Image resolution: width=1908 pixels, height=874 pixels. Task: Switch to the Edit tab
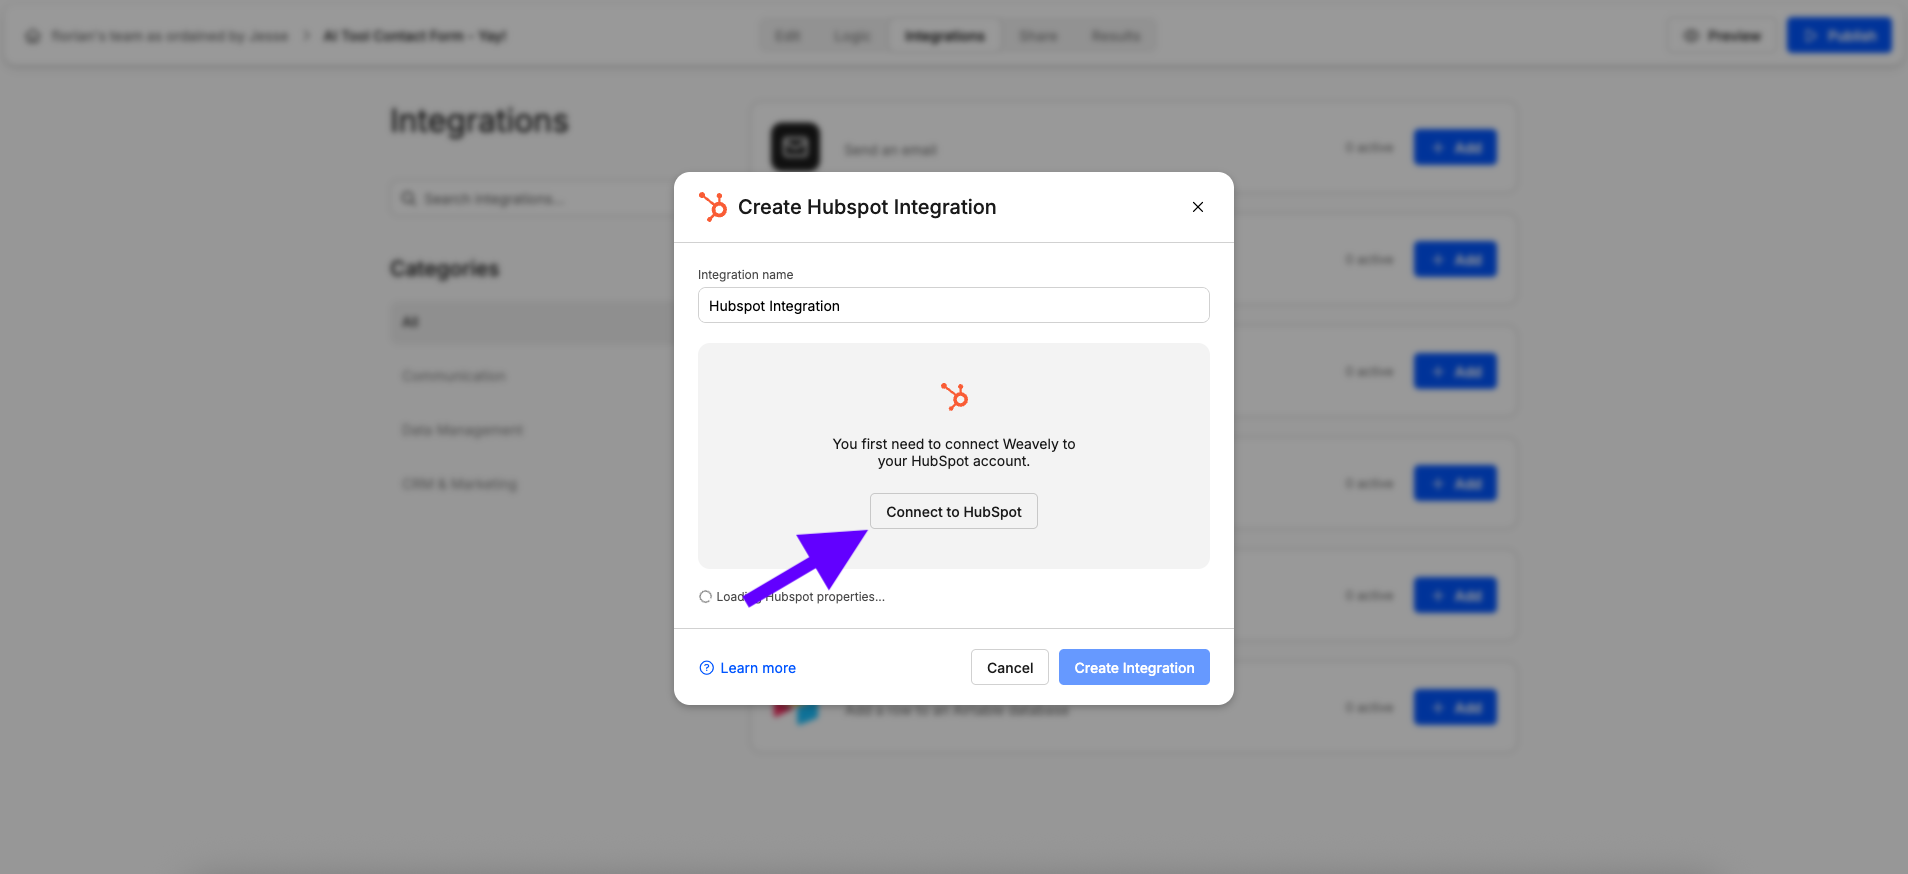(x=787, y=36)
